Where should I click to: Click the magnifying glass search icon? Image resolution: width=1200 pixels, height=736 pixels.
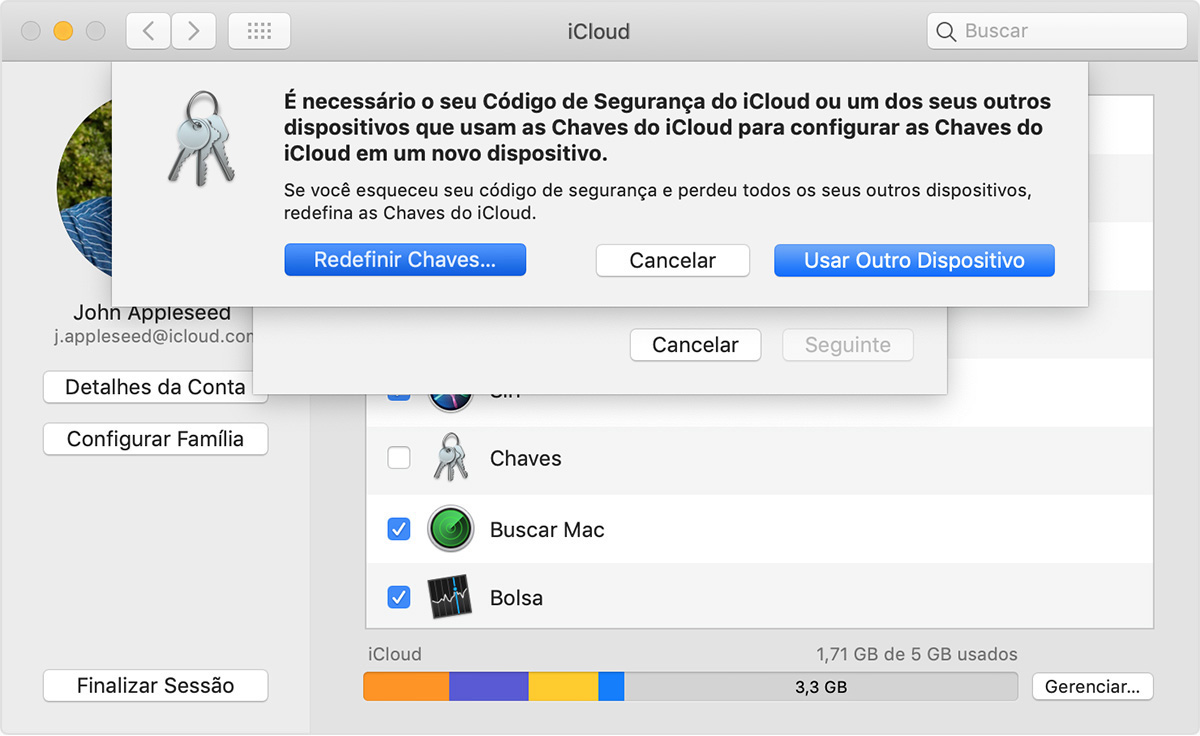click(x=946, y=31)
